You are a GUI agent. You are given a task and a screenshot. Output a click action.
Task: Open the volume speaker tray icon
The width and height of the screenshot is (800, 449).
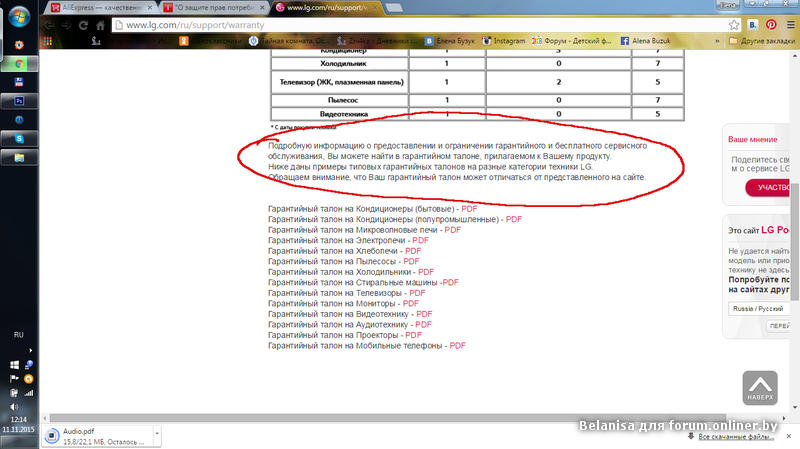[x=14, y=407]
